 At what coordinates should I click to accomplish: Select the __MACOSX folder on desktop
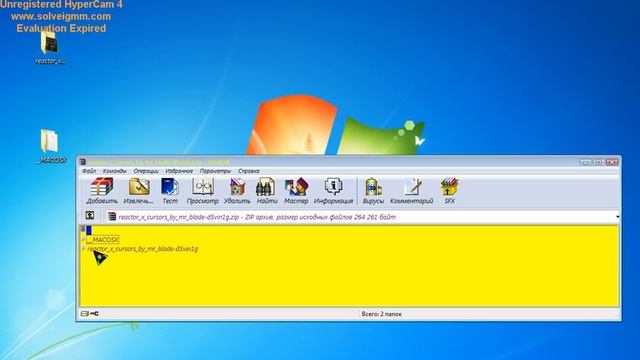tap(49, 141)
